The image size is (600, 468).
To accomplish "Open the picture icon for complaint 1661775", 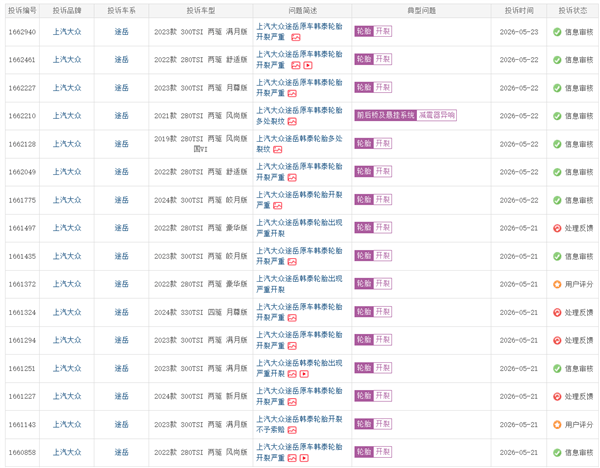I will (277, 206).
